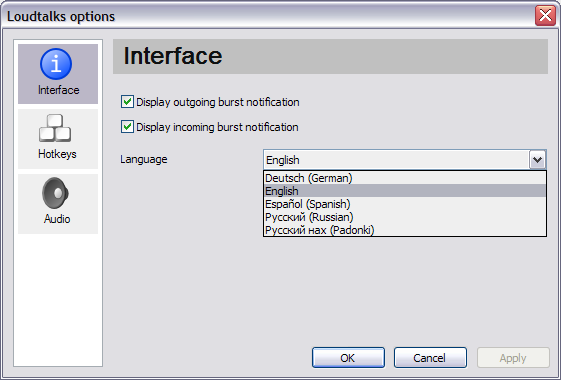Click the Cancel button
The height and width of the screenshot is (380, 561).
tap(430, 357)
